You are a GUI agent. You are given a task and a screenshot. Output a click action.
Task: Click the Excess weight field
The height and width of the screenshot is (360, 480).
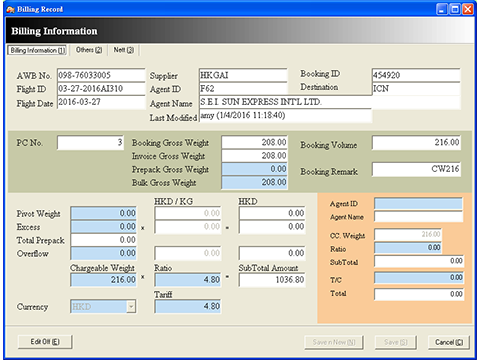pos(103,227)
